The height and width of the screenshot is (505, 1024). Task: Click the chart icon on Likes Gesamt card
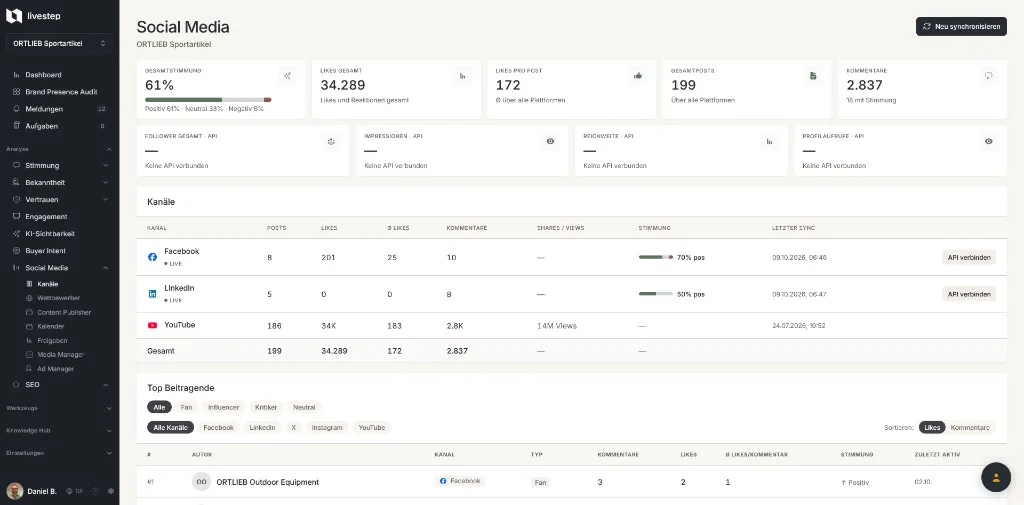[462, 76]
